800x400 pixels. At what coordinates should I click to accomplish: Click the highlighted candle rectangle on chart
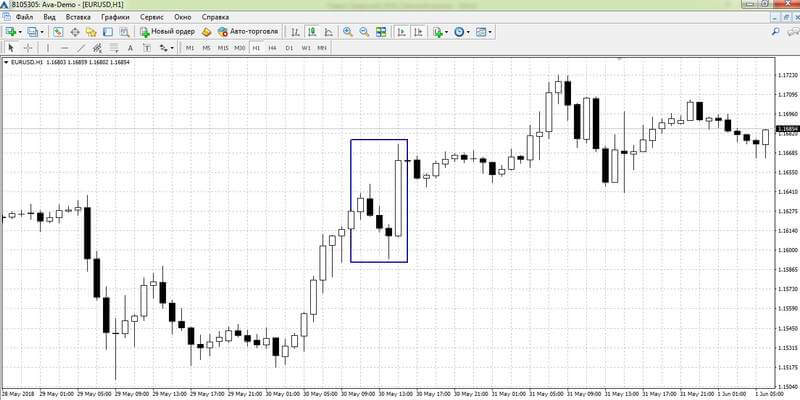click(x=379, y=201)
